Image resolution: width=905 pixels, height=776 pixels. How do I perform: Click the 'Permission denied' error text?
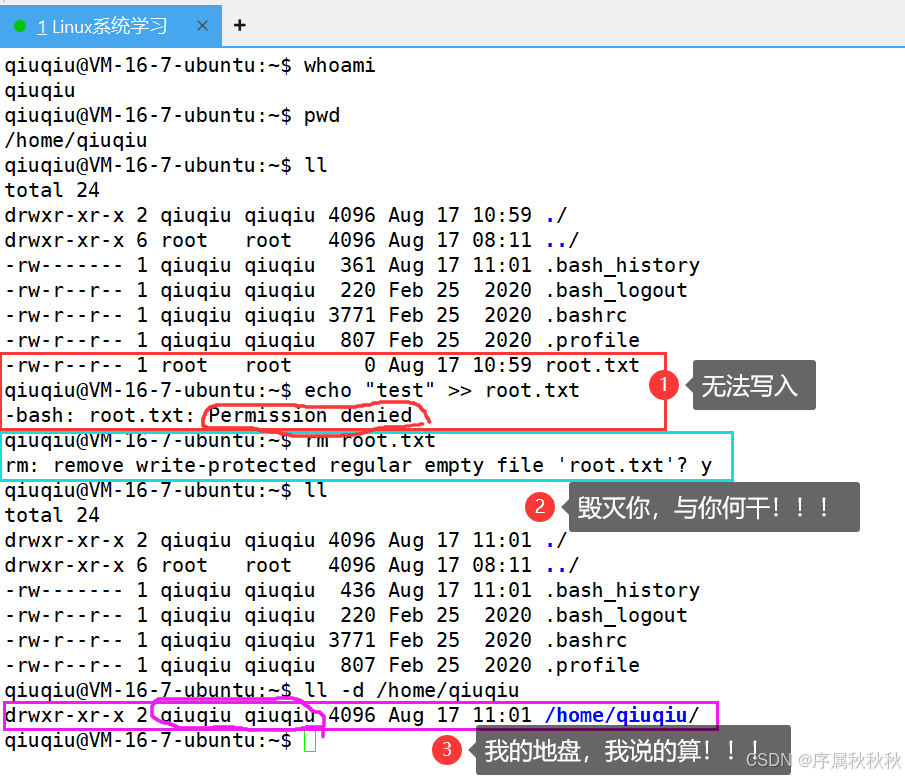coord(310,415)
